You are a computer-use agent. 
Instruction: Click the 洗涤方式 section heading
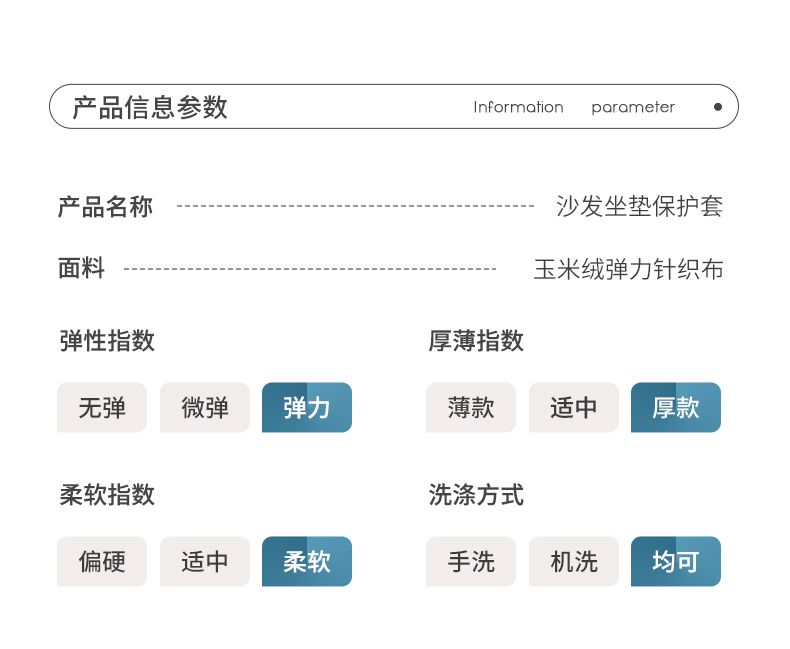[x=476, y=495]
